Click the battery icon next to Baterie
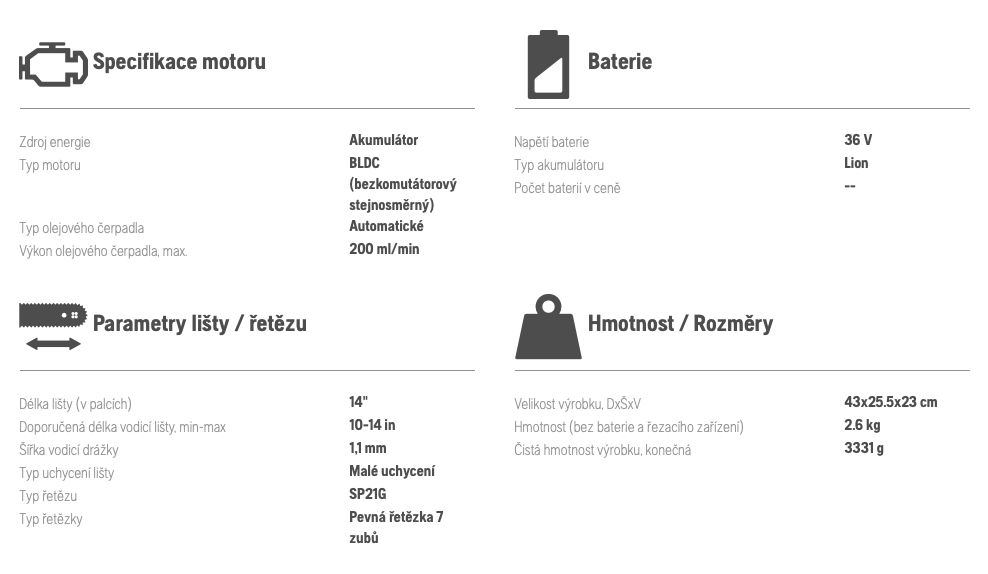Image resolution: width=988 pixels, height=574 pixels. coord(548,64)
